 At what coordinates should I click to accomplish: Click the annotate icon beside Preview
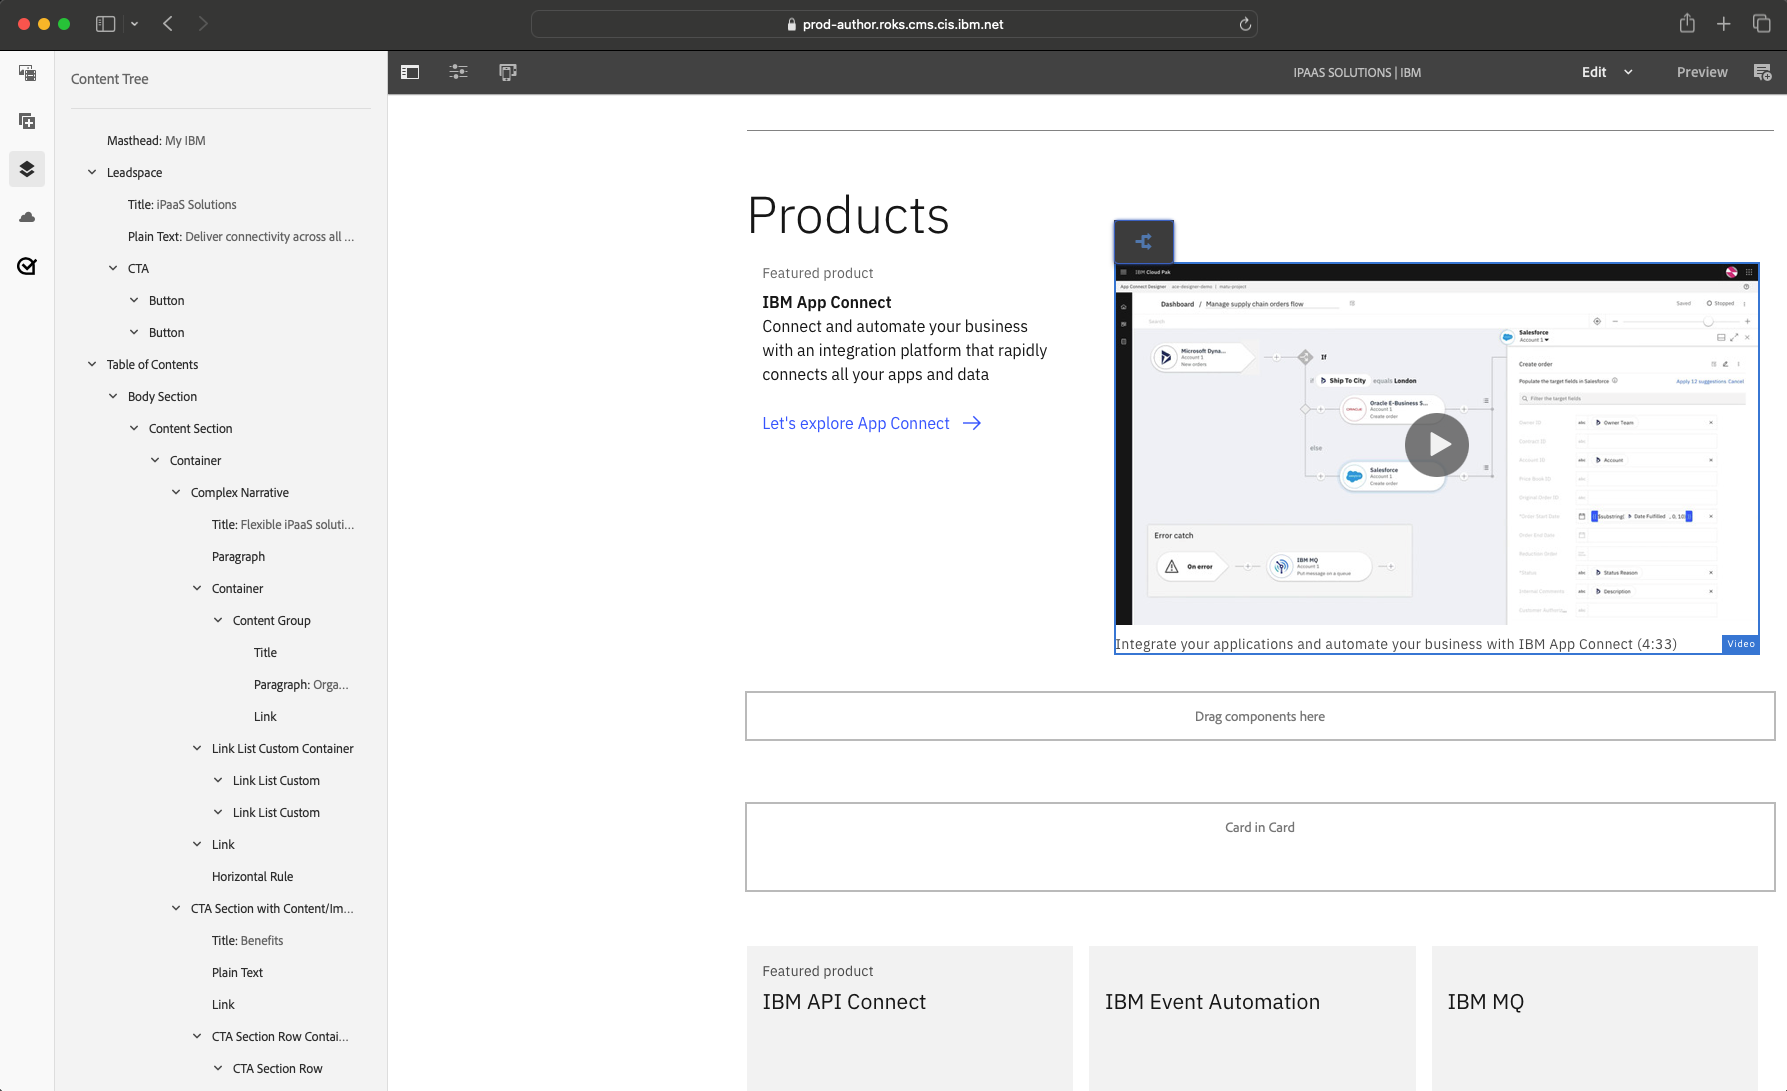click(1762, 72)
